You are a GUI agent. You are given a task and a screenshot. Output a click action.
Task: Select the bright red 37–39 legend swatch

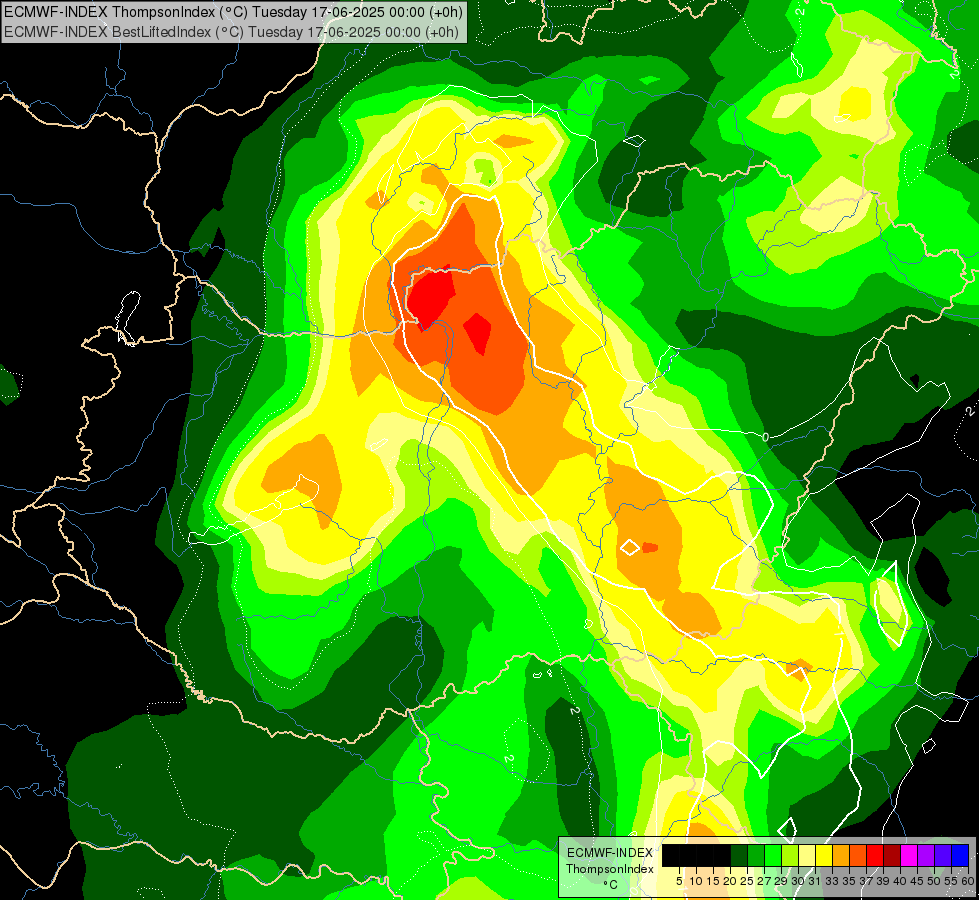[x=875, y=855]
